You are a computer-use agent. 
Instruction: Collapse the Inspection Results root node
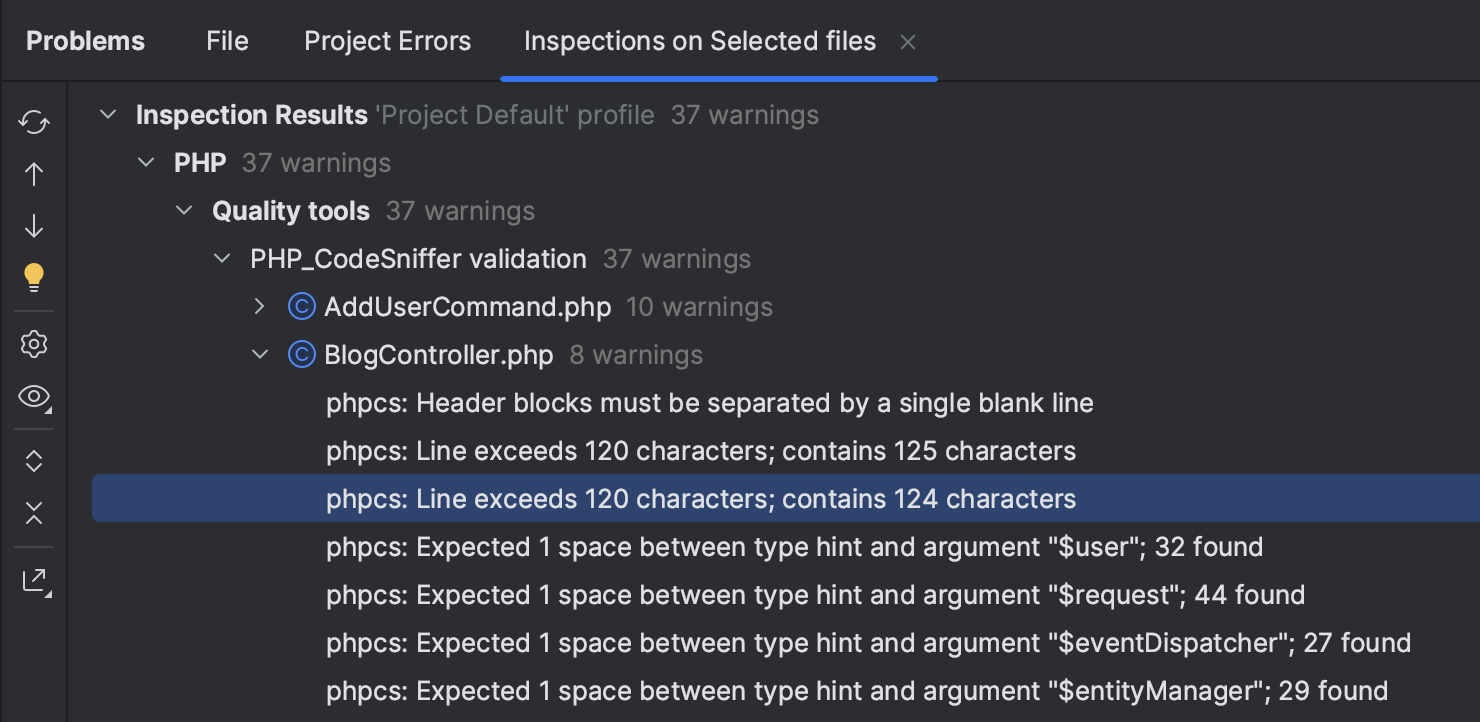click(x=108, y=115)
